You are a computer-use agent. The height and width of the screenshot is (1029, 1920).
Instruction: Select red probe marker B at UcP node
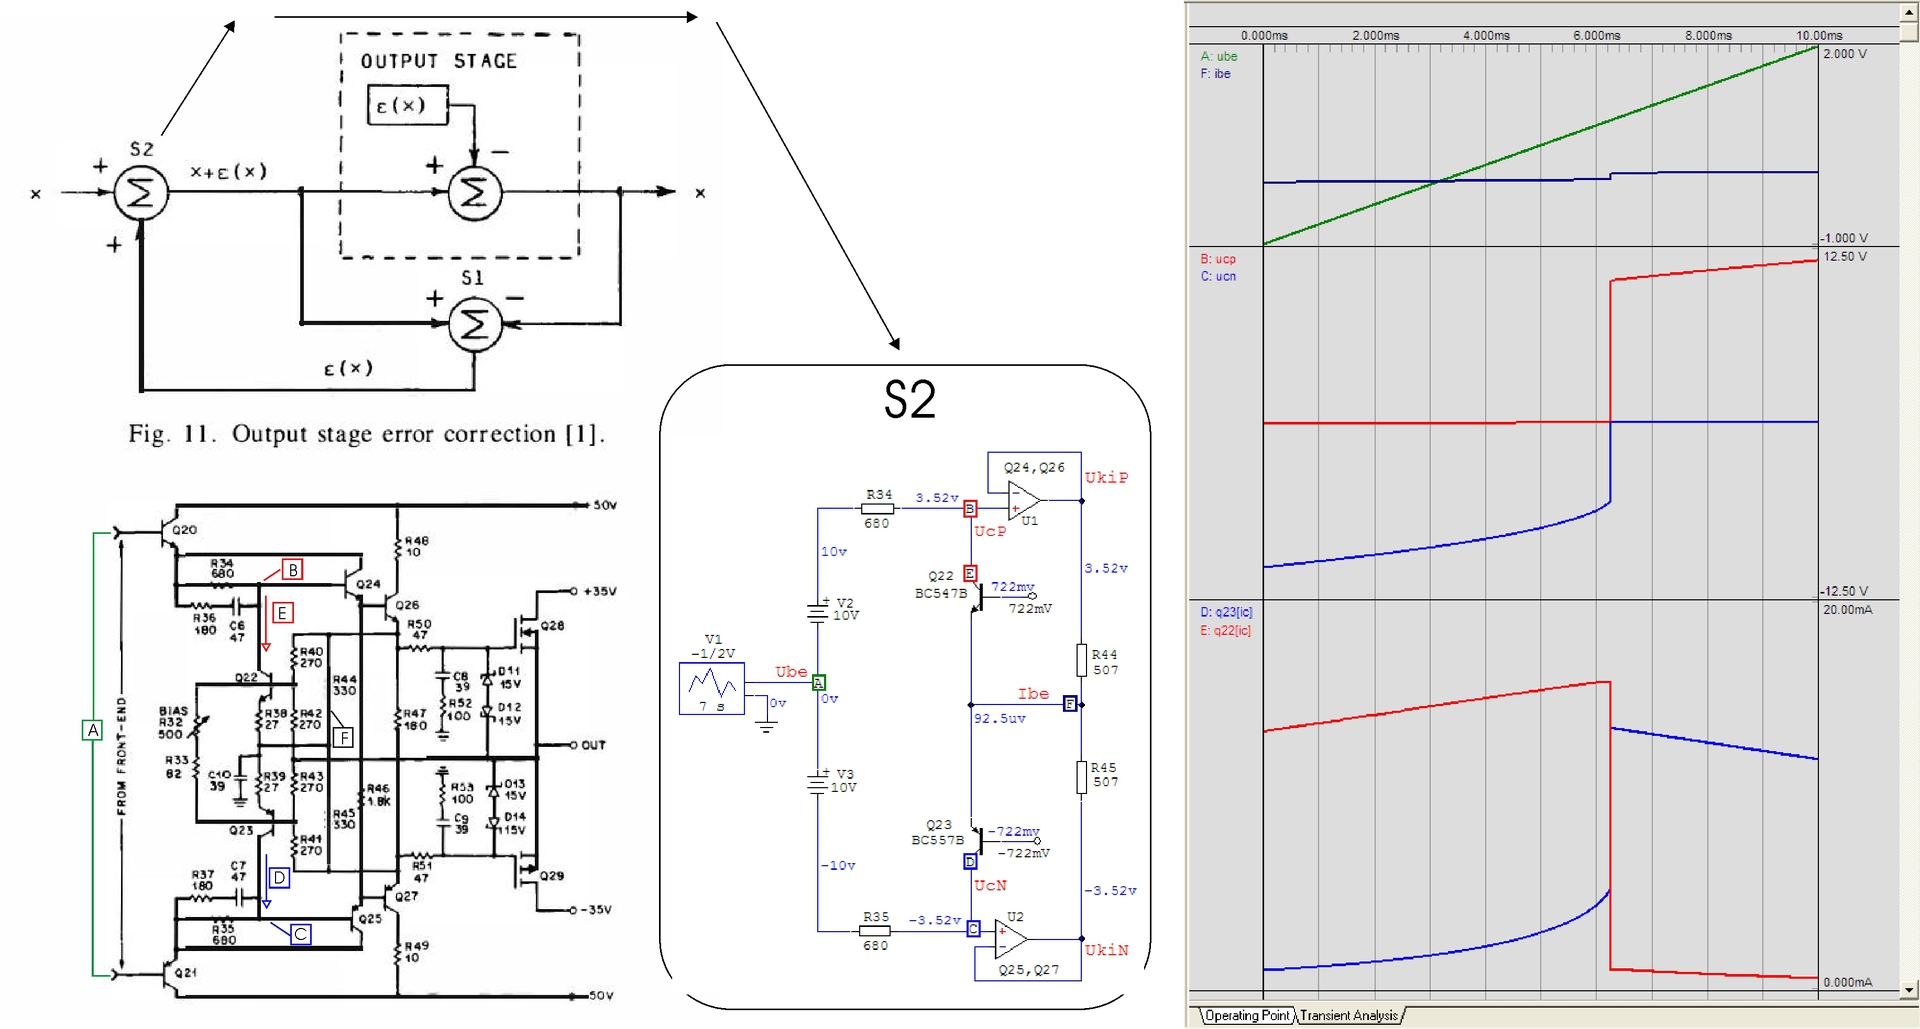tap(969, 509)
